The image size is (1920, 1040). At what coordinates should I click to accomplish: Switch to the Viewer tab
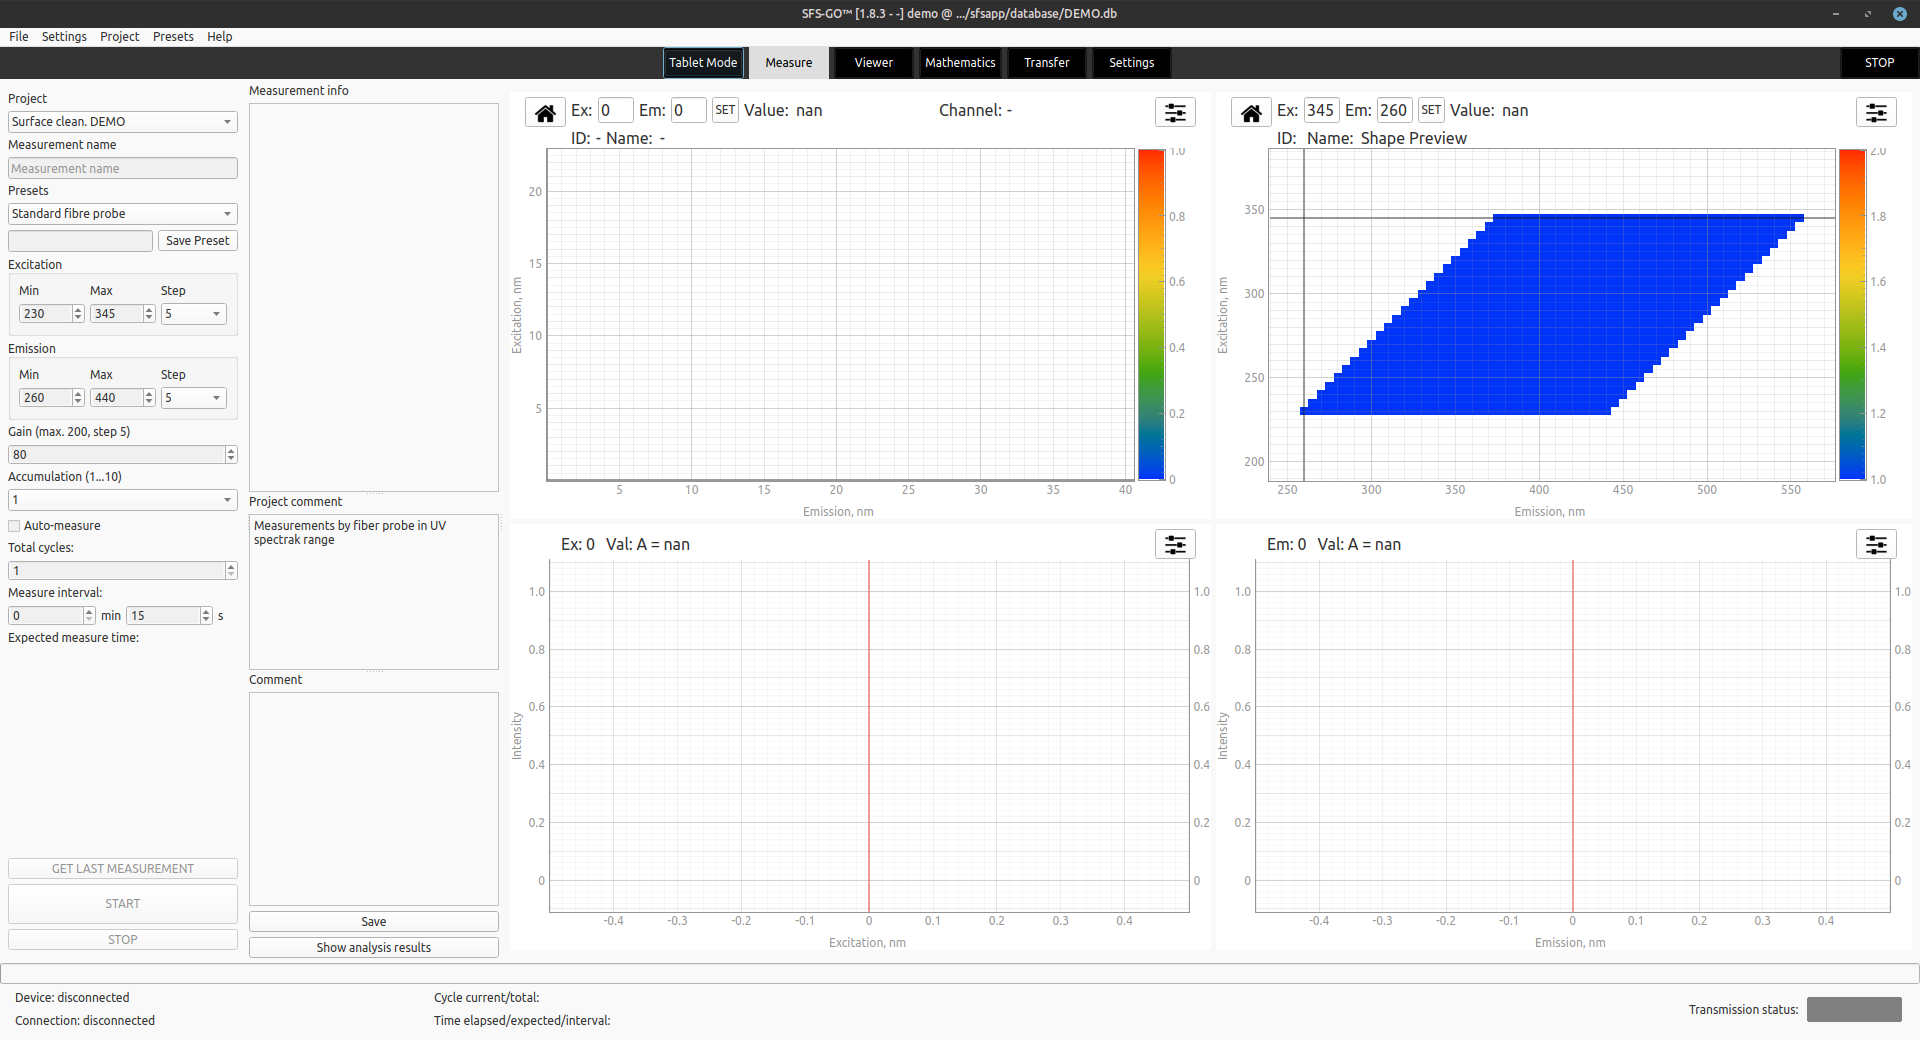tap(871, 62)
